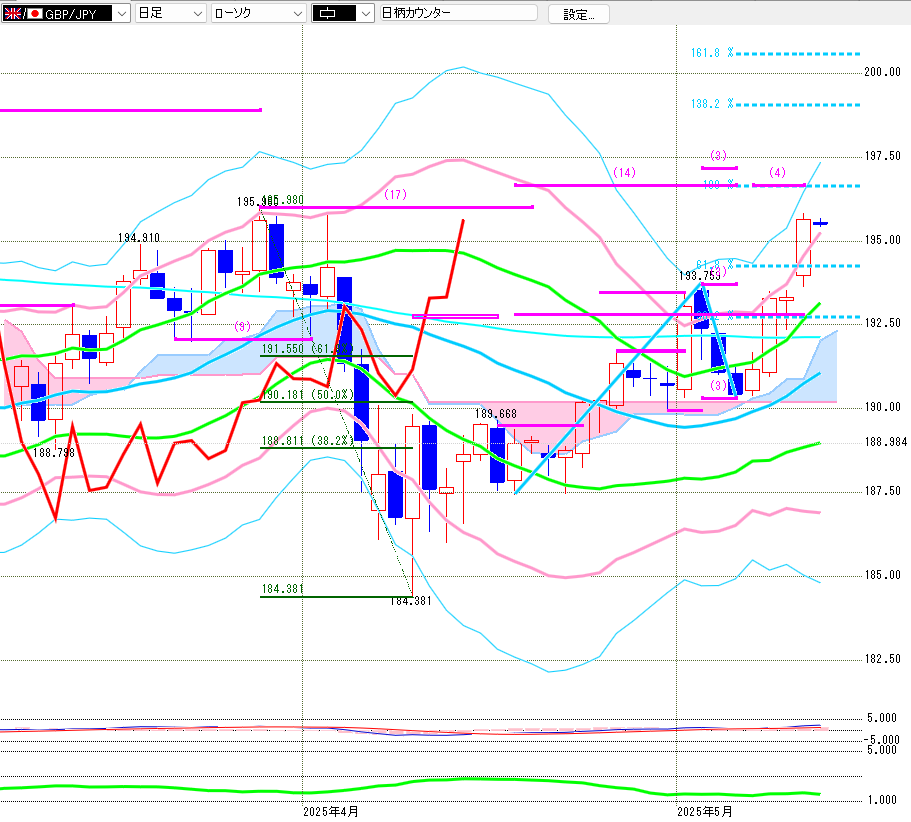This screenshot has width=911, height=822.
Task: Click the 194.910 high price label
Action: point(139,238)
